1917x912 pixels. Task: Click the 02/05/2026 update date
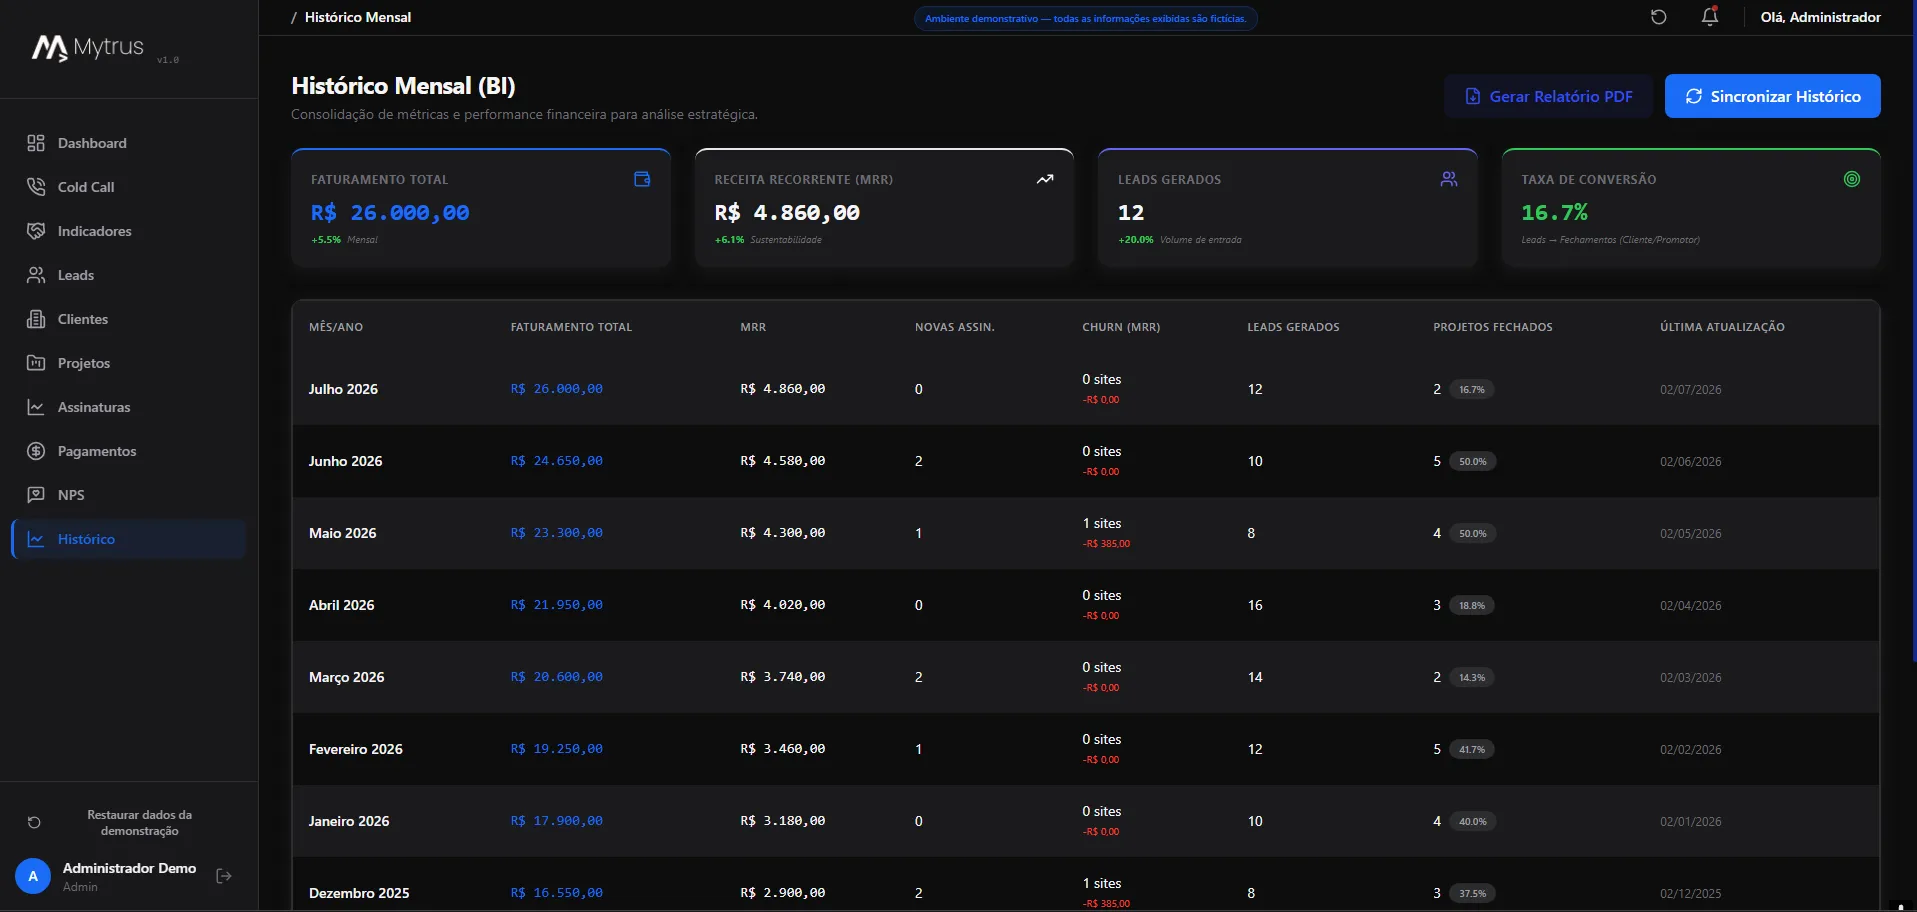[x=1691, y=533]
